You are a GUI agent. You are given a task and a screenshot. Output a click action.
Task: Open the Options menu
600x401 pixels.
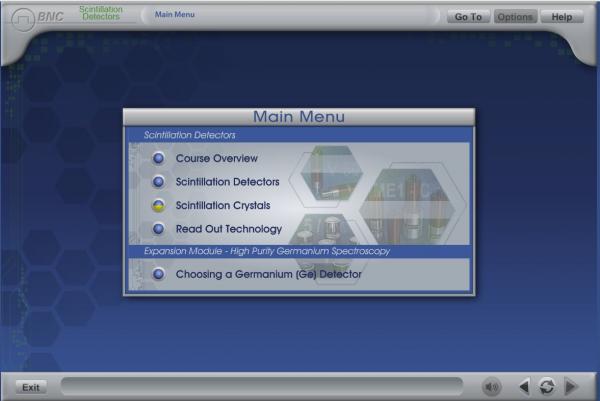pos(516,17)
